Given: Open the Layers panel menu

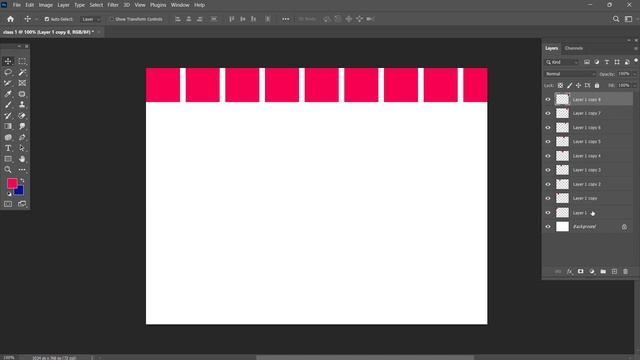Looking at the screenshot, I should click(636, 48).
